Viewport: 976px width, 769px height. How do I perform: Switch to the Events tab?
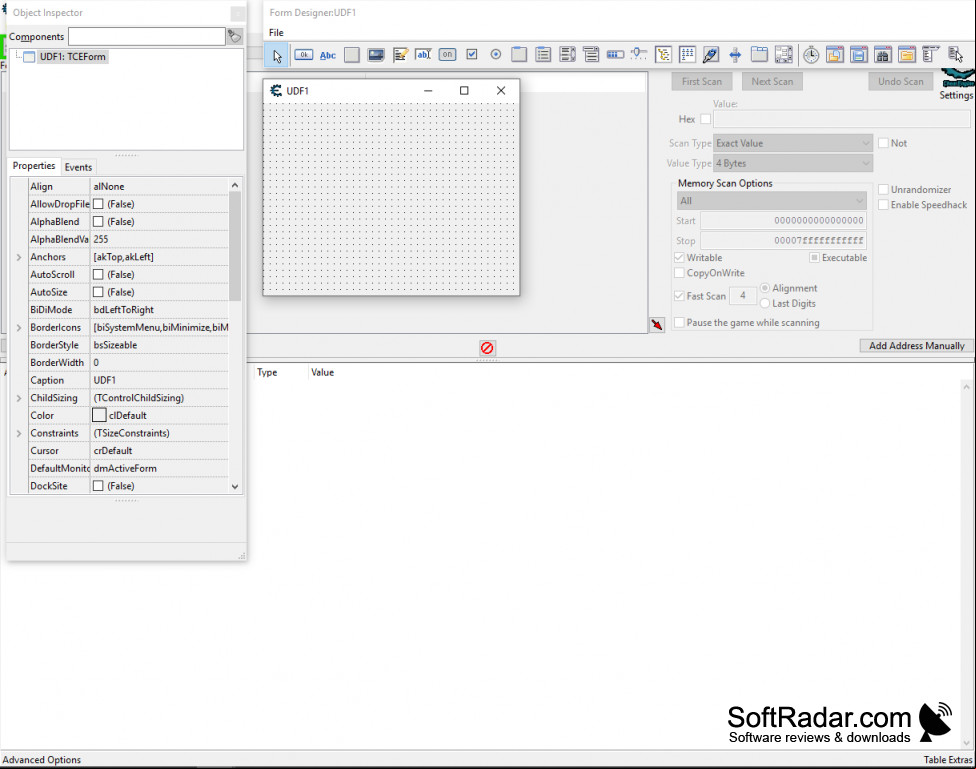[78, 167]
